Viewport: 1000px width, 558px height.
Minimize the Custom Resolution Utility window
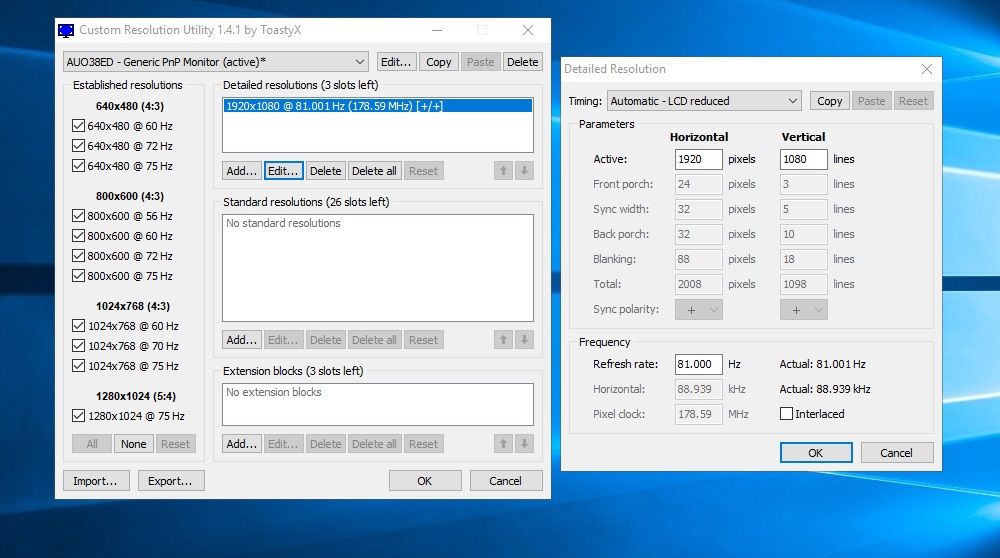[x=437, y=30]
